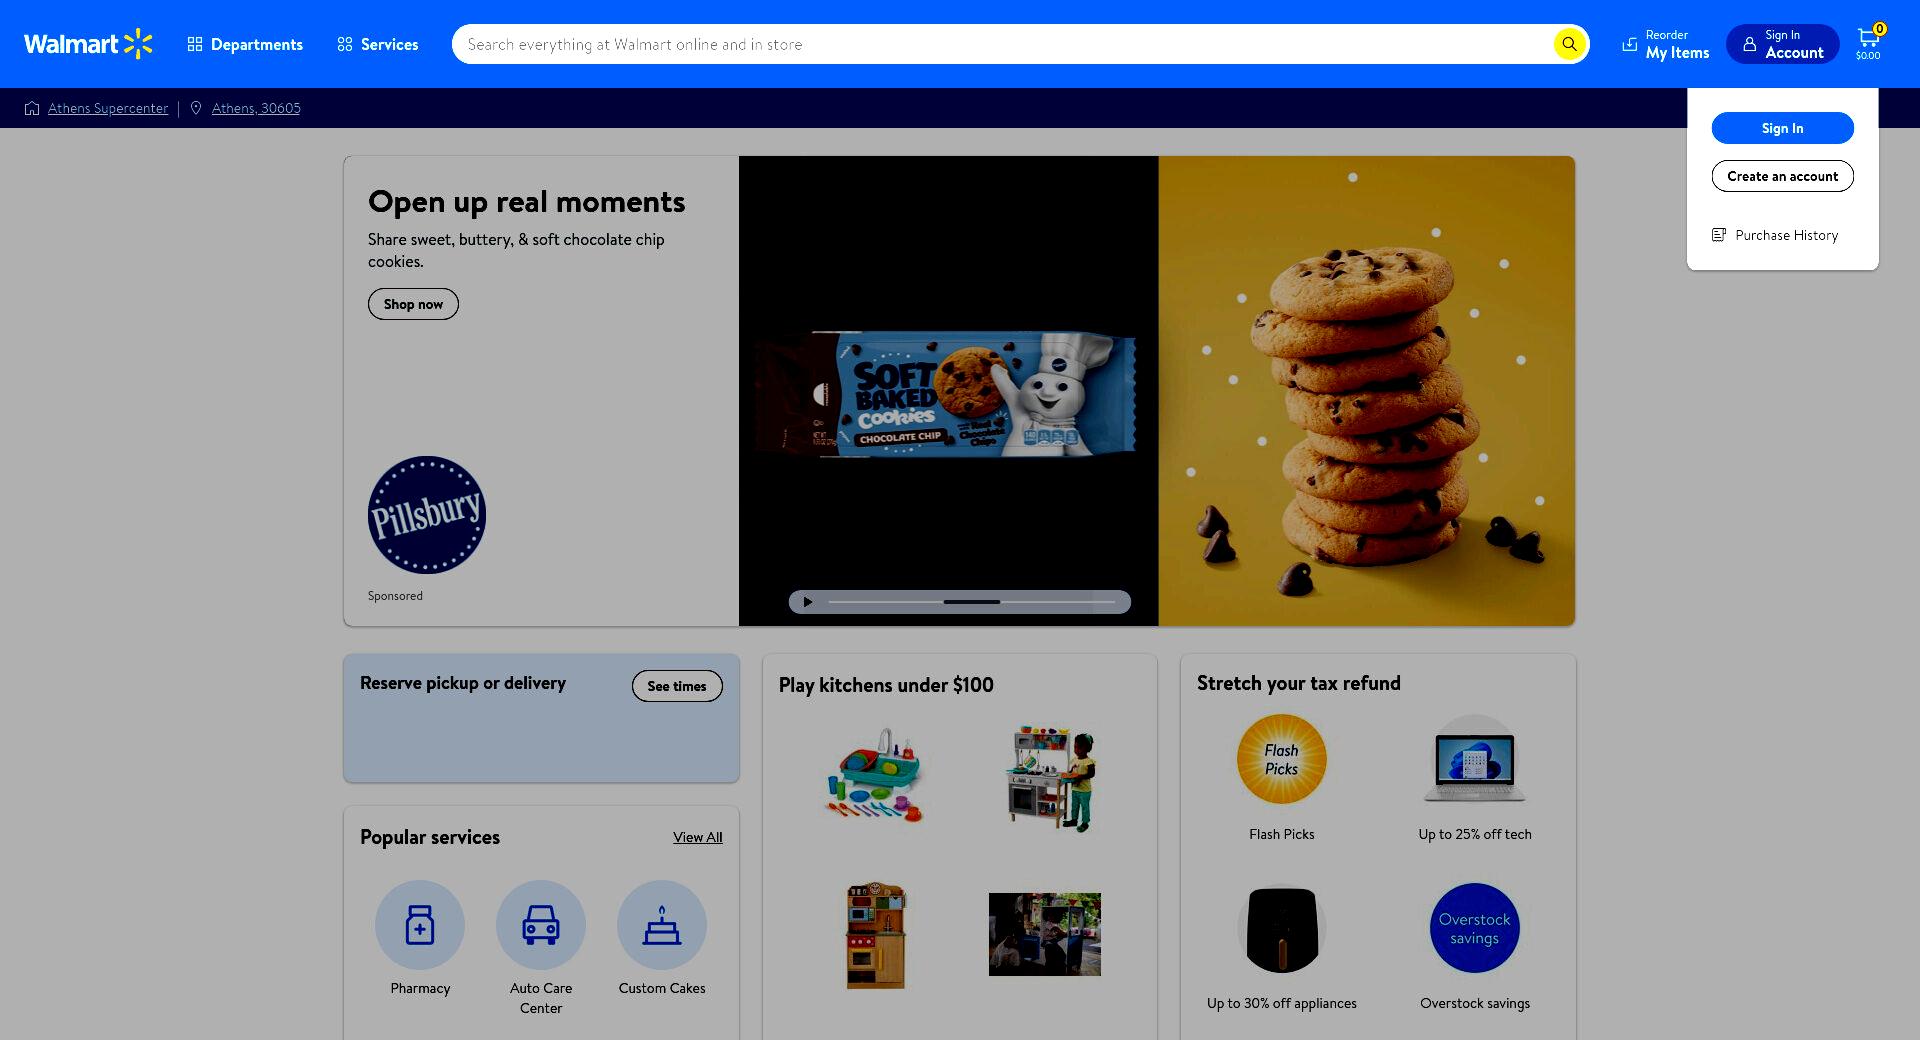
Task: Open the cookie stack banner image
Action: tap(1367, 391)
